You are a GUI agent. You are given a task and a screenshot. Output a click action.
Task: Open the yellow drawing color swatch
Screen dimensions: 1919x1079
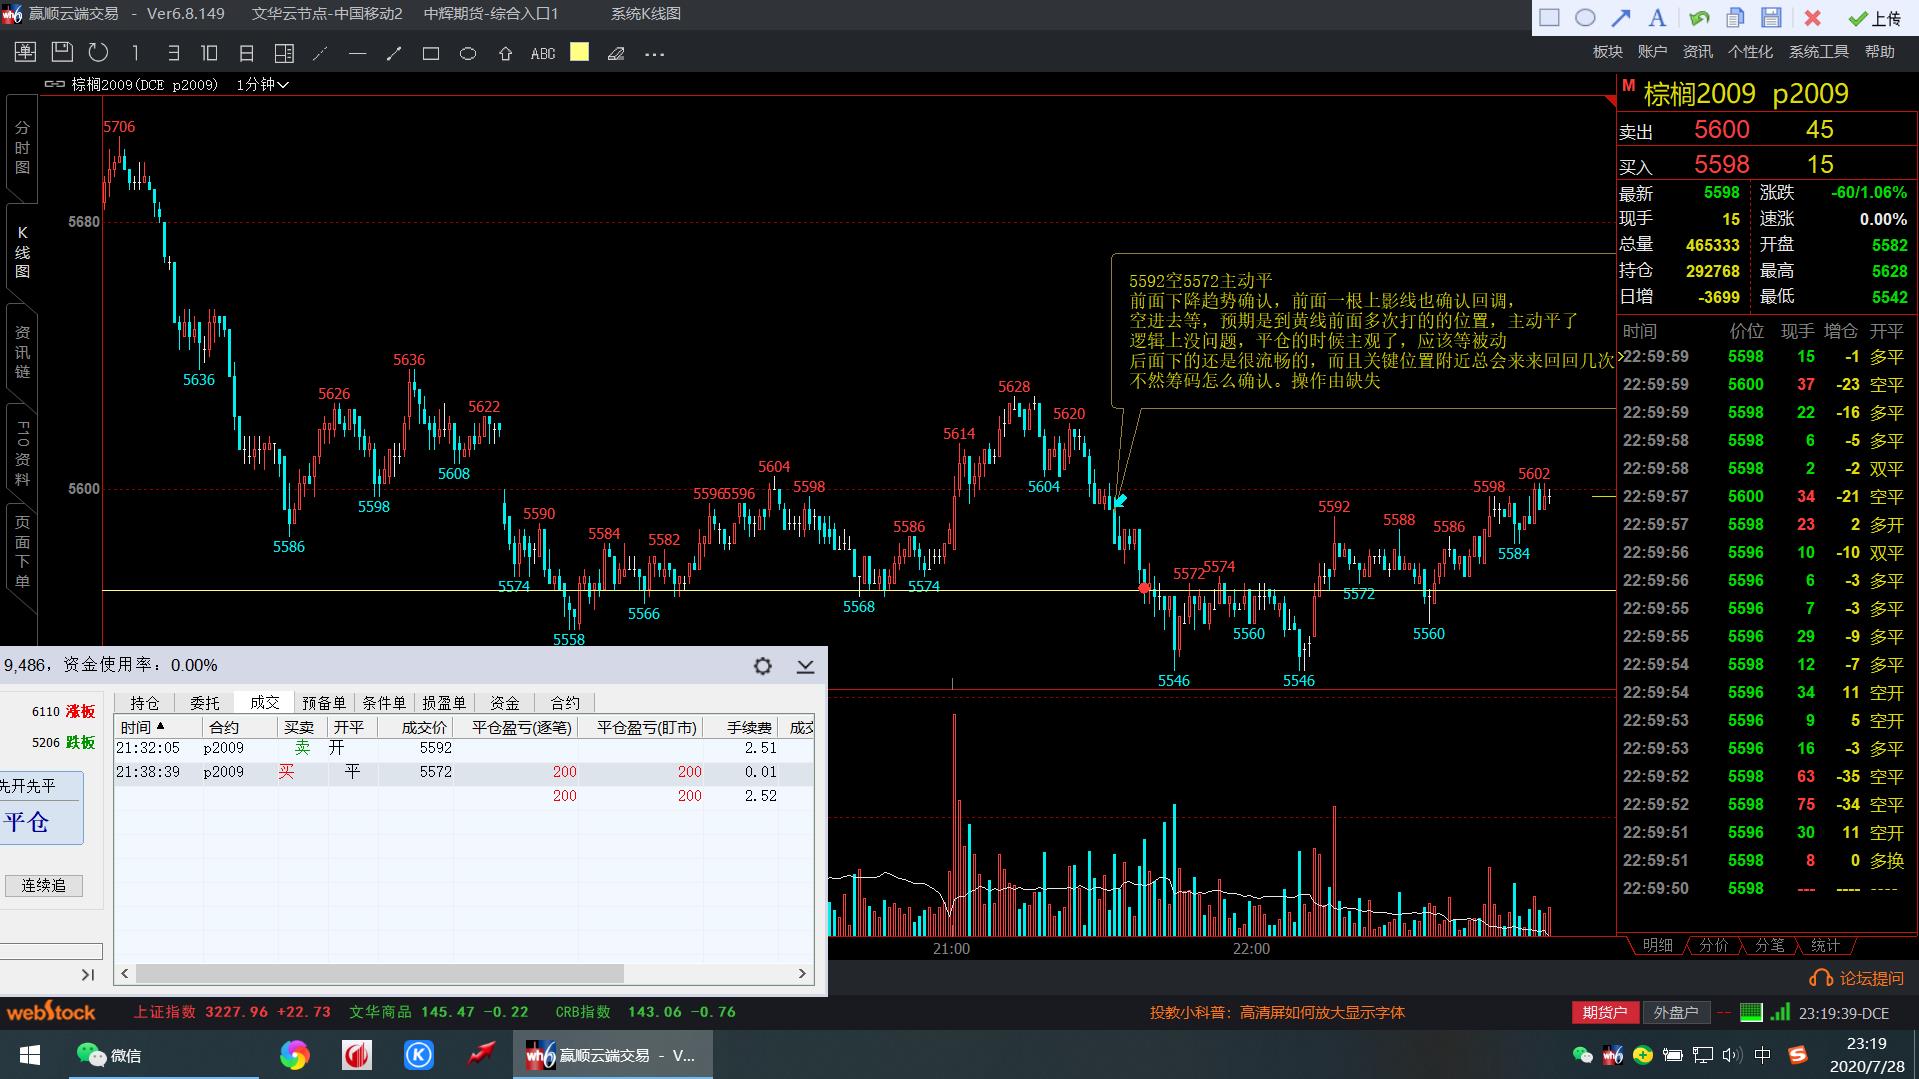pyautogui.click(x=579, y=52)
